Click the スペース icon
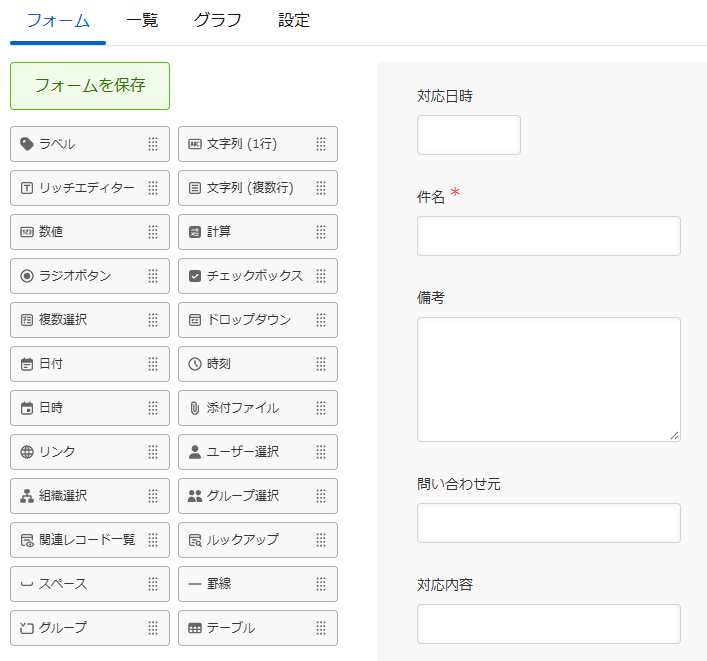Viewport: 707px width, 661px height. click(x=27, y=584)
